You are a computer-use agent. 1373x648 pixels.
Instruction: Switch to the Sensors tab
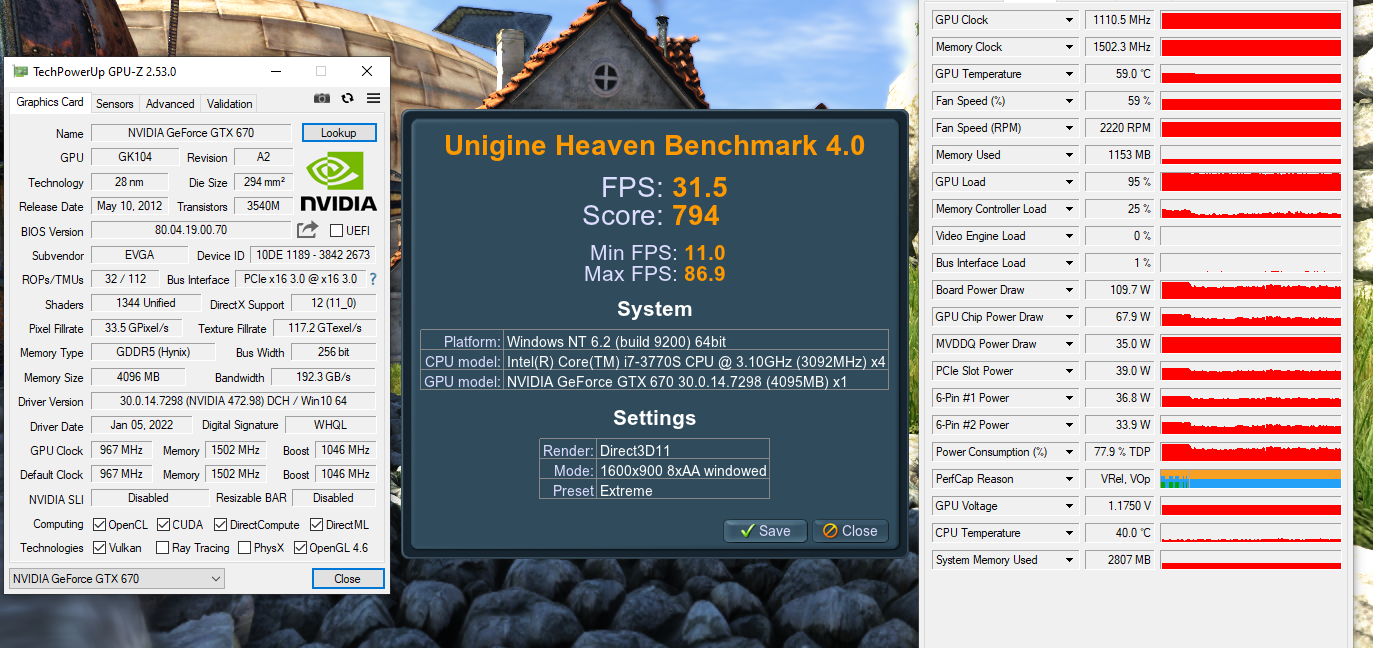114,103
